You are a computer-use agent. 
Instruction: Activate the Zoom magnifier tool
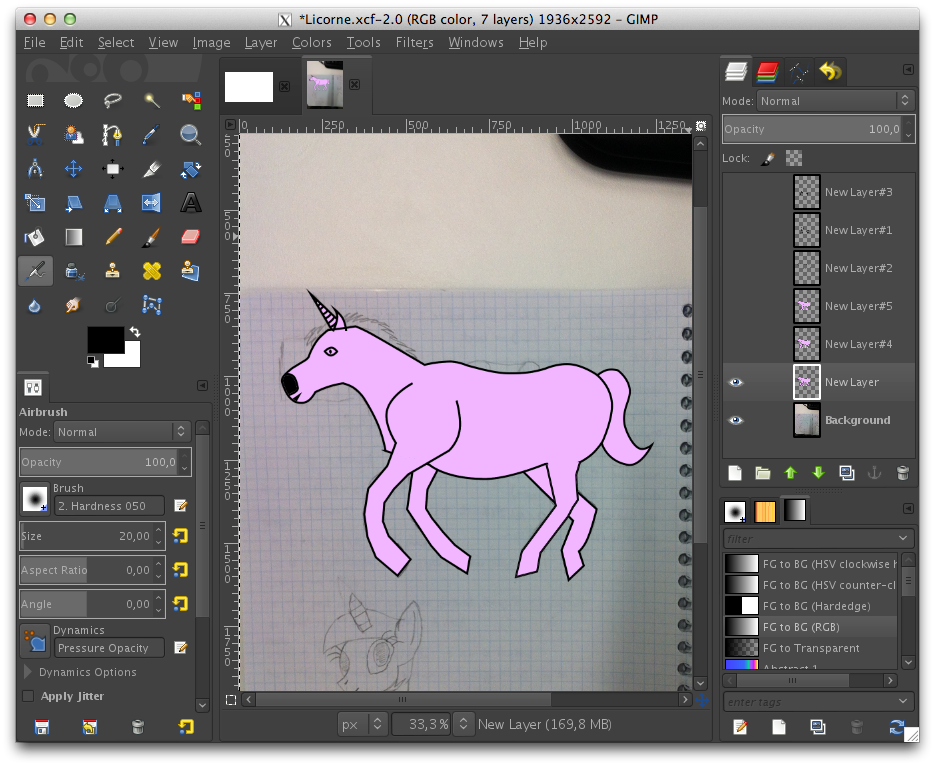tap(190, 134)
